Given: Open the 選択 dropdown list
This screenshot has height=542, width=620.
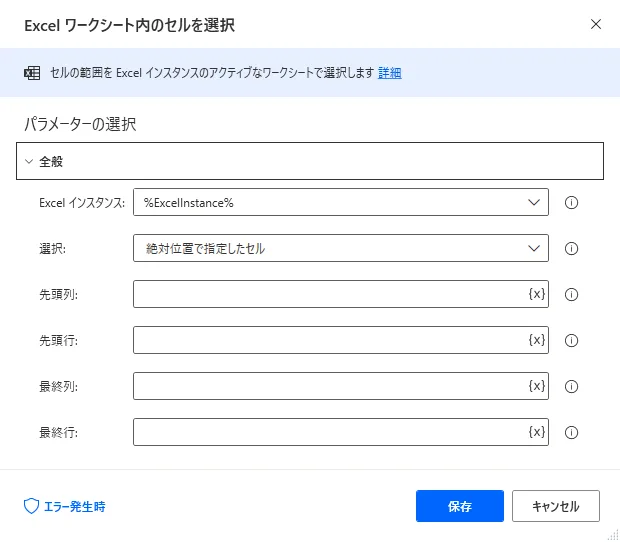Looking at the screenshot, I should coord(340,248).
